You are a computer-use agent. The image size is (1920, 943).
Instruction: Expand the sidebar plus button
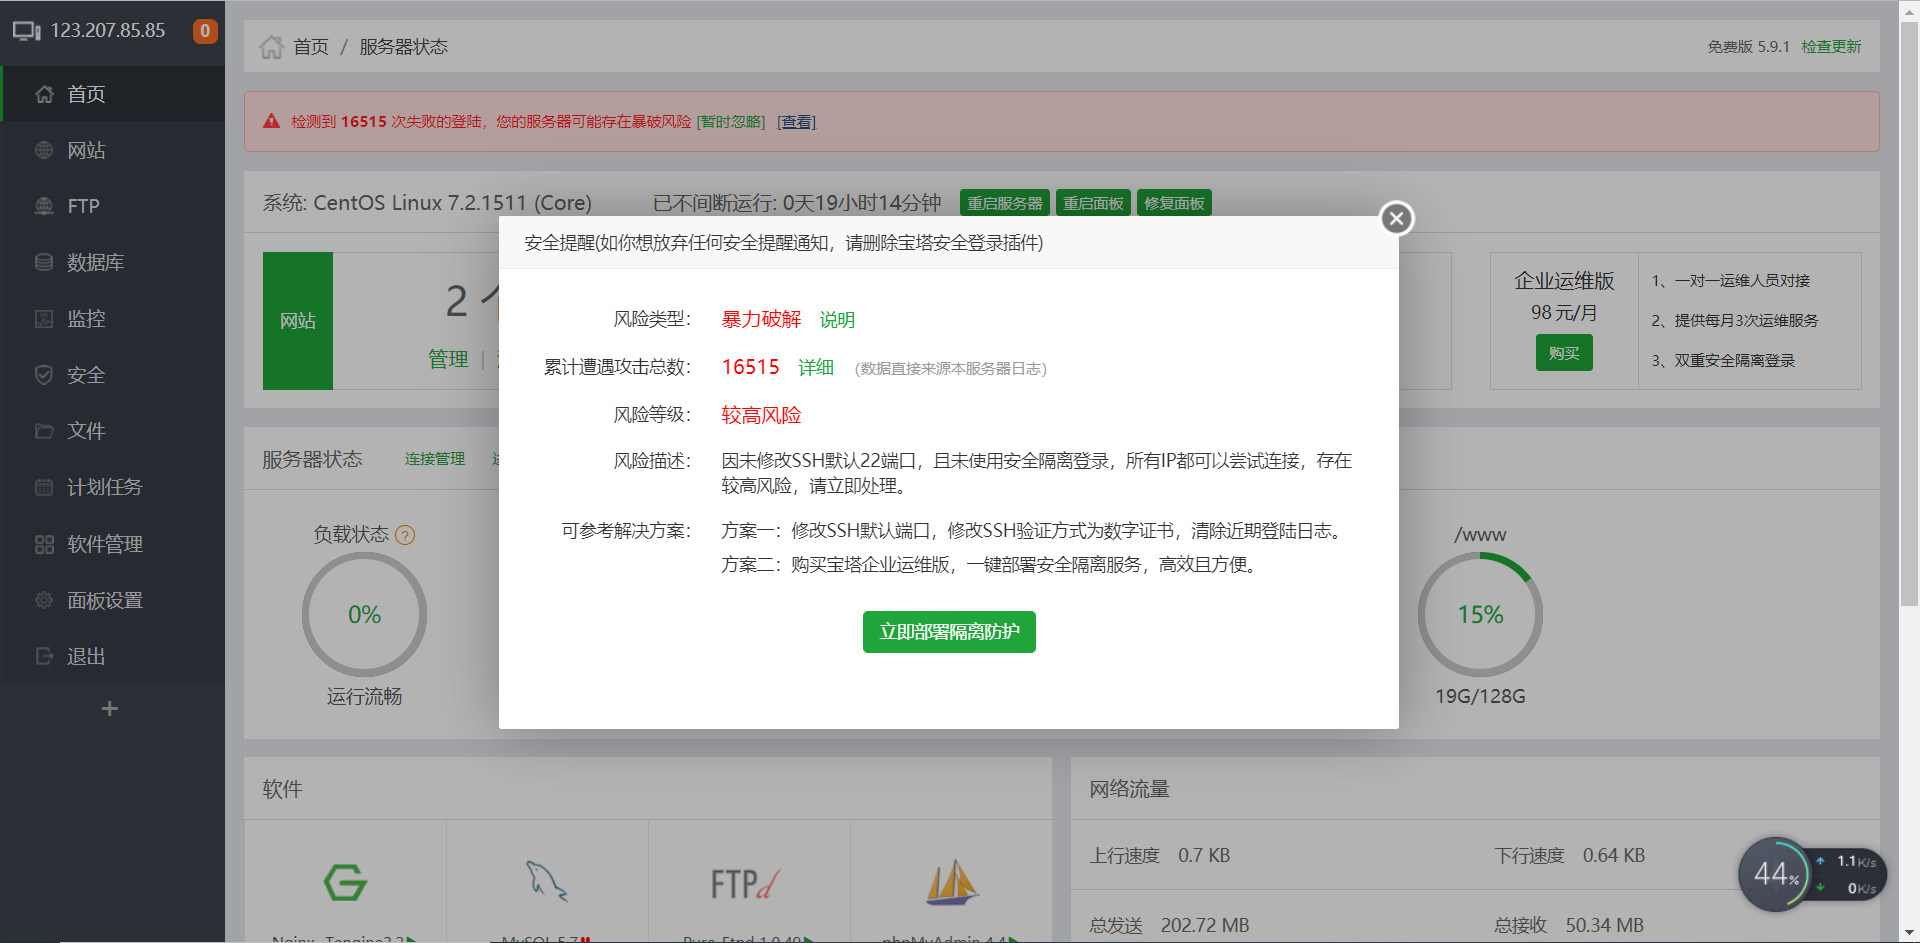tap(109, 708)
